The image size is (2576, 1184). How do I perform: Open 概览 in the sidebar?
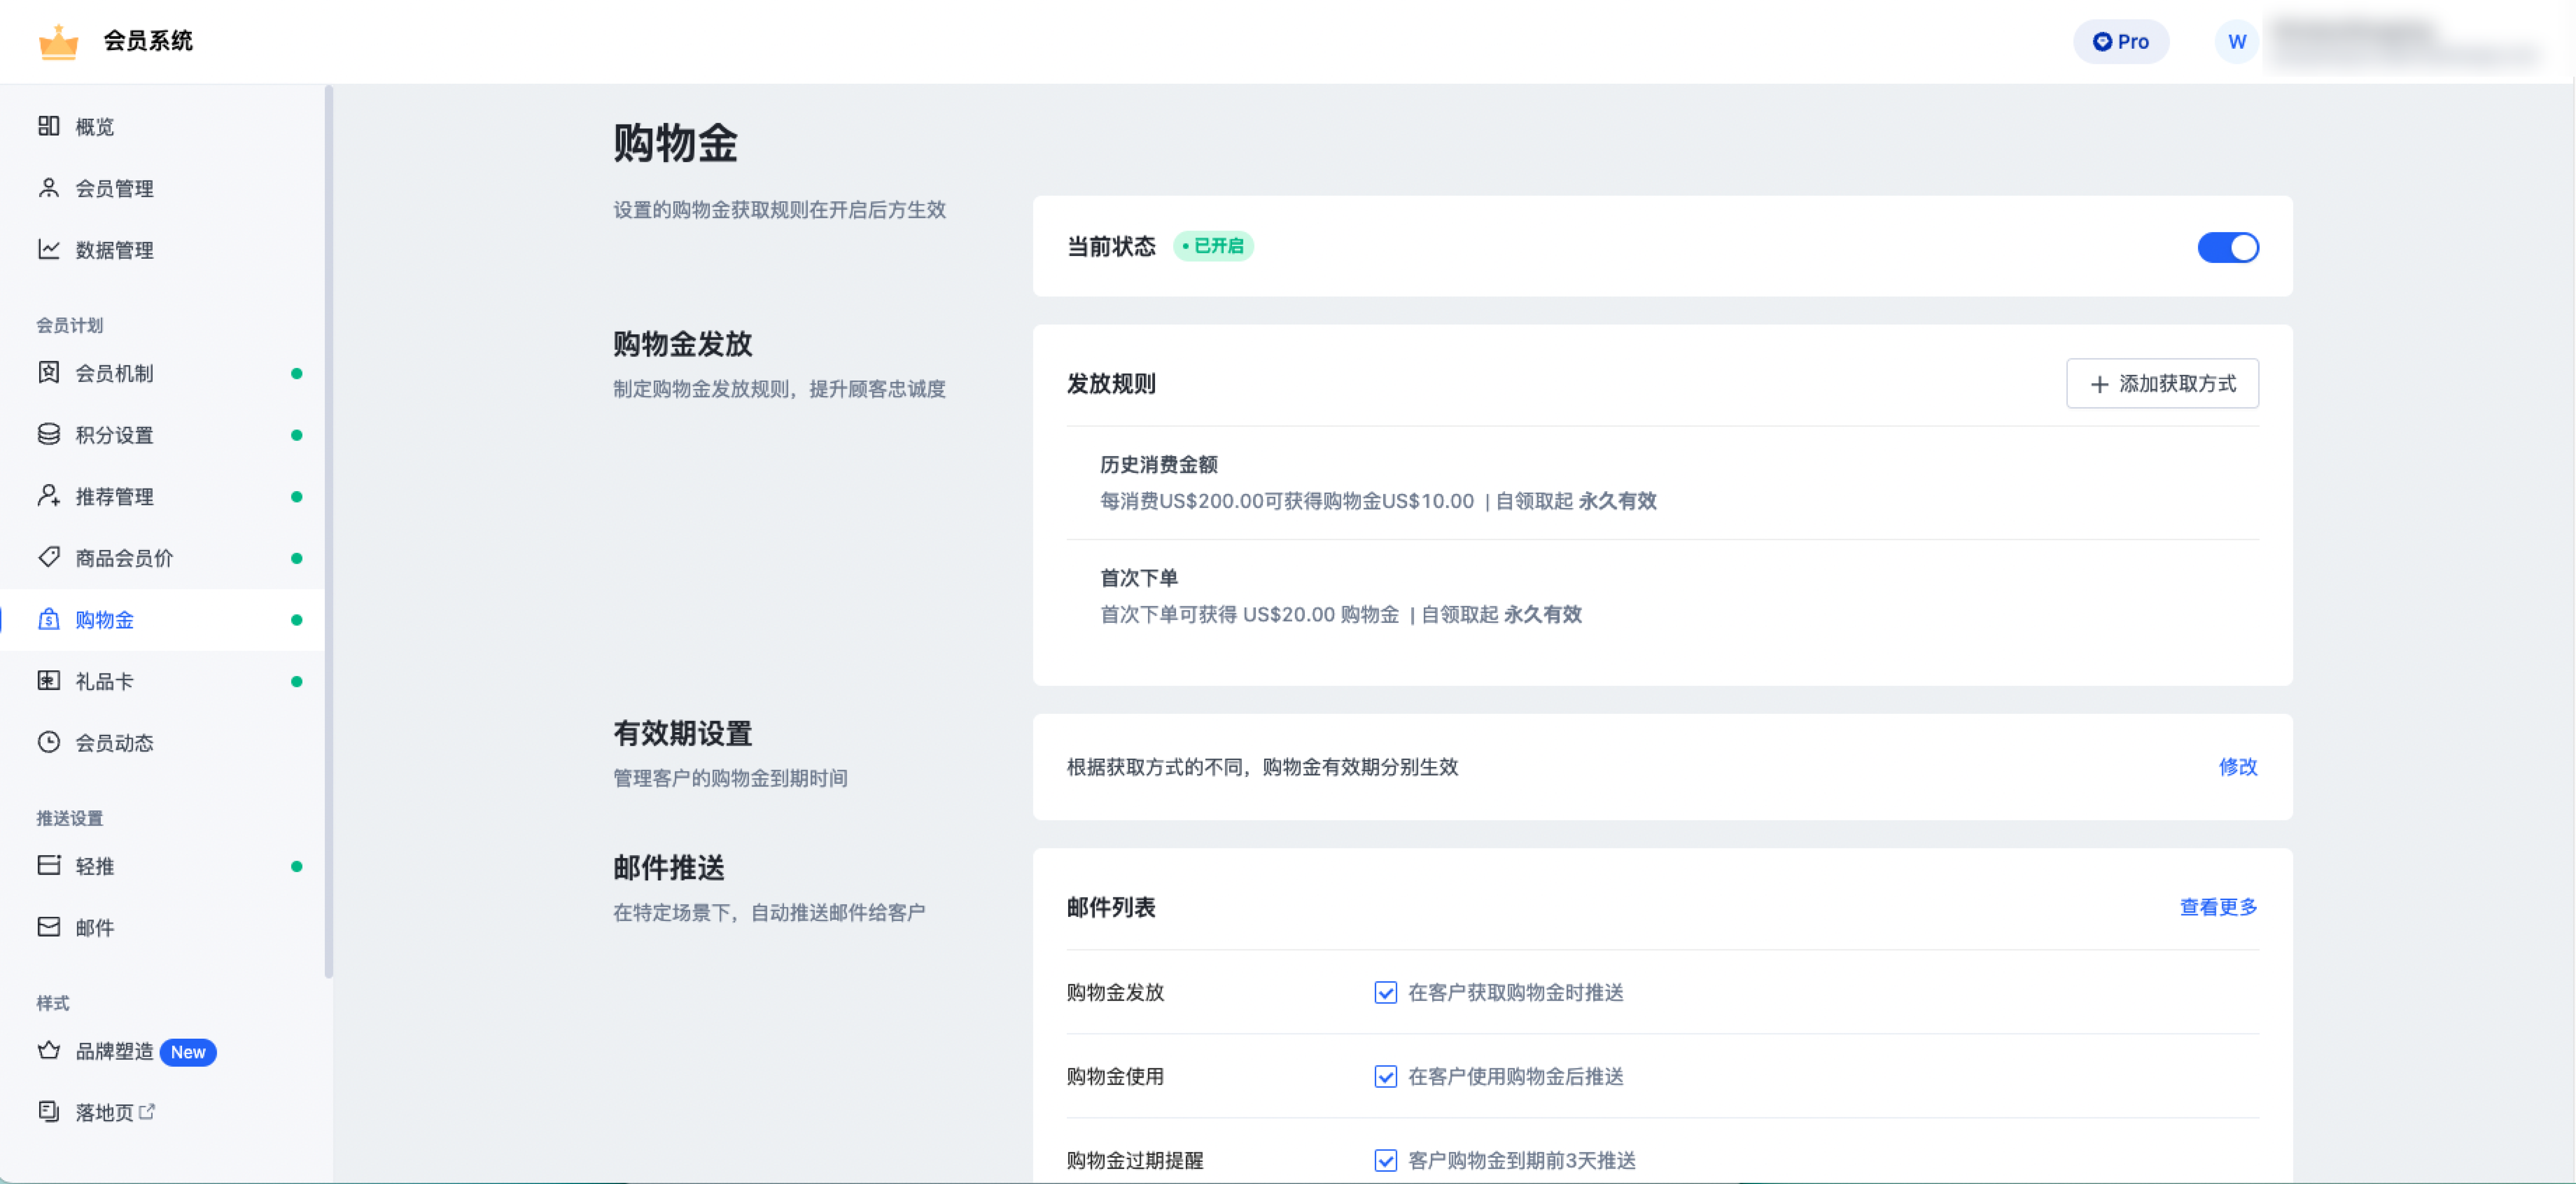click(162, 127)
